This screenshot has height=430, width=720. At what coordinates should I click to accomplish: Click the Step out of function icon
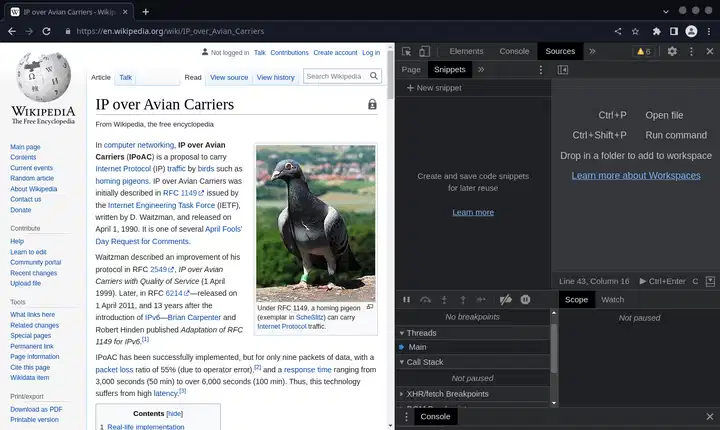463,300
